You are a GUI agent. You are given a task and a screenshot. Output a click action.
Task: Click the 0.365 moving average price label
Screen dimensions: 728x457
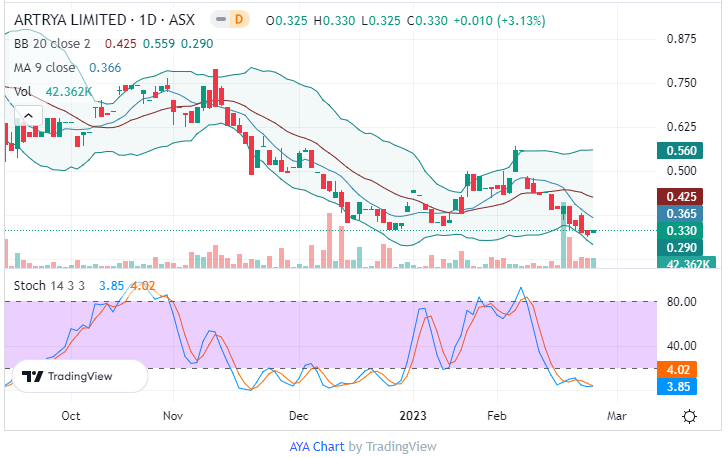click(x=684, y=214)
